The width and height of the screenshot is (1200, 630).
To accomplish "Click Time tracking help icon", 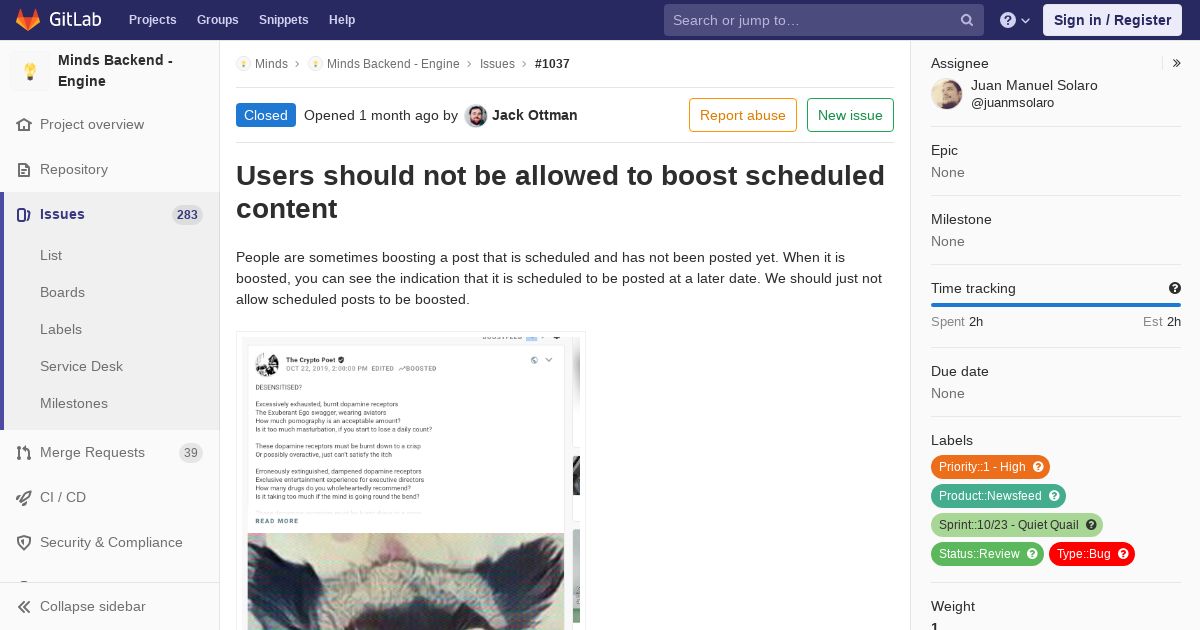I will click(1175, 289).
